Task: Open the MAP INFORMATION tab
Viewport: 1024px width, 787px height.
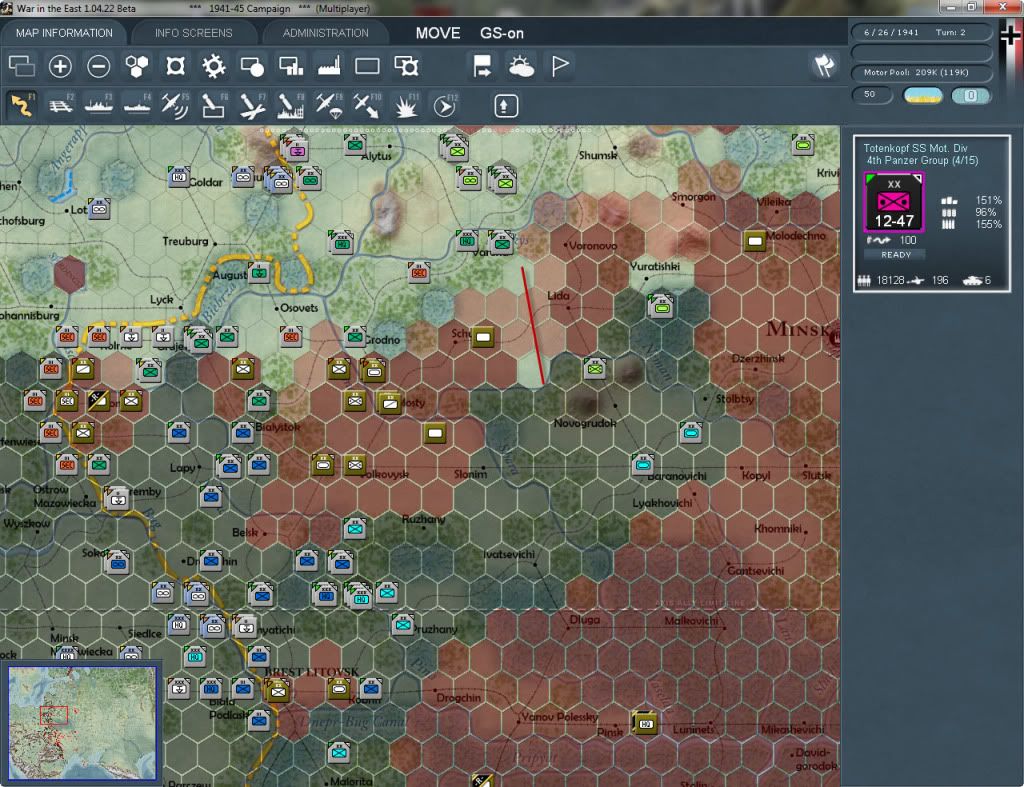Action: tap(64, 33)
